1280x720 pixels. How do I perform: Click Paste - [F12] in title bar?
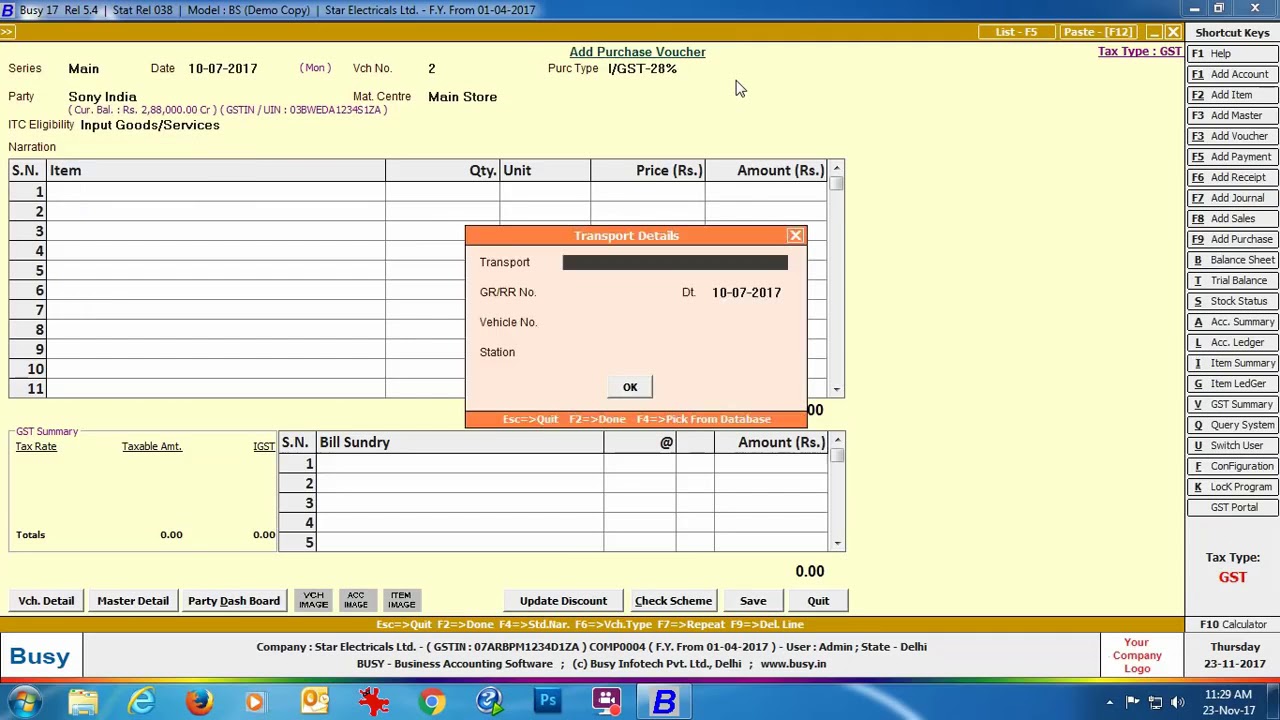(1098, 32)
